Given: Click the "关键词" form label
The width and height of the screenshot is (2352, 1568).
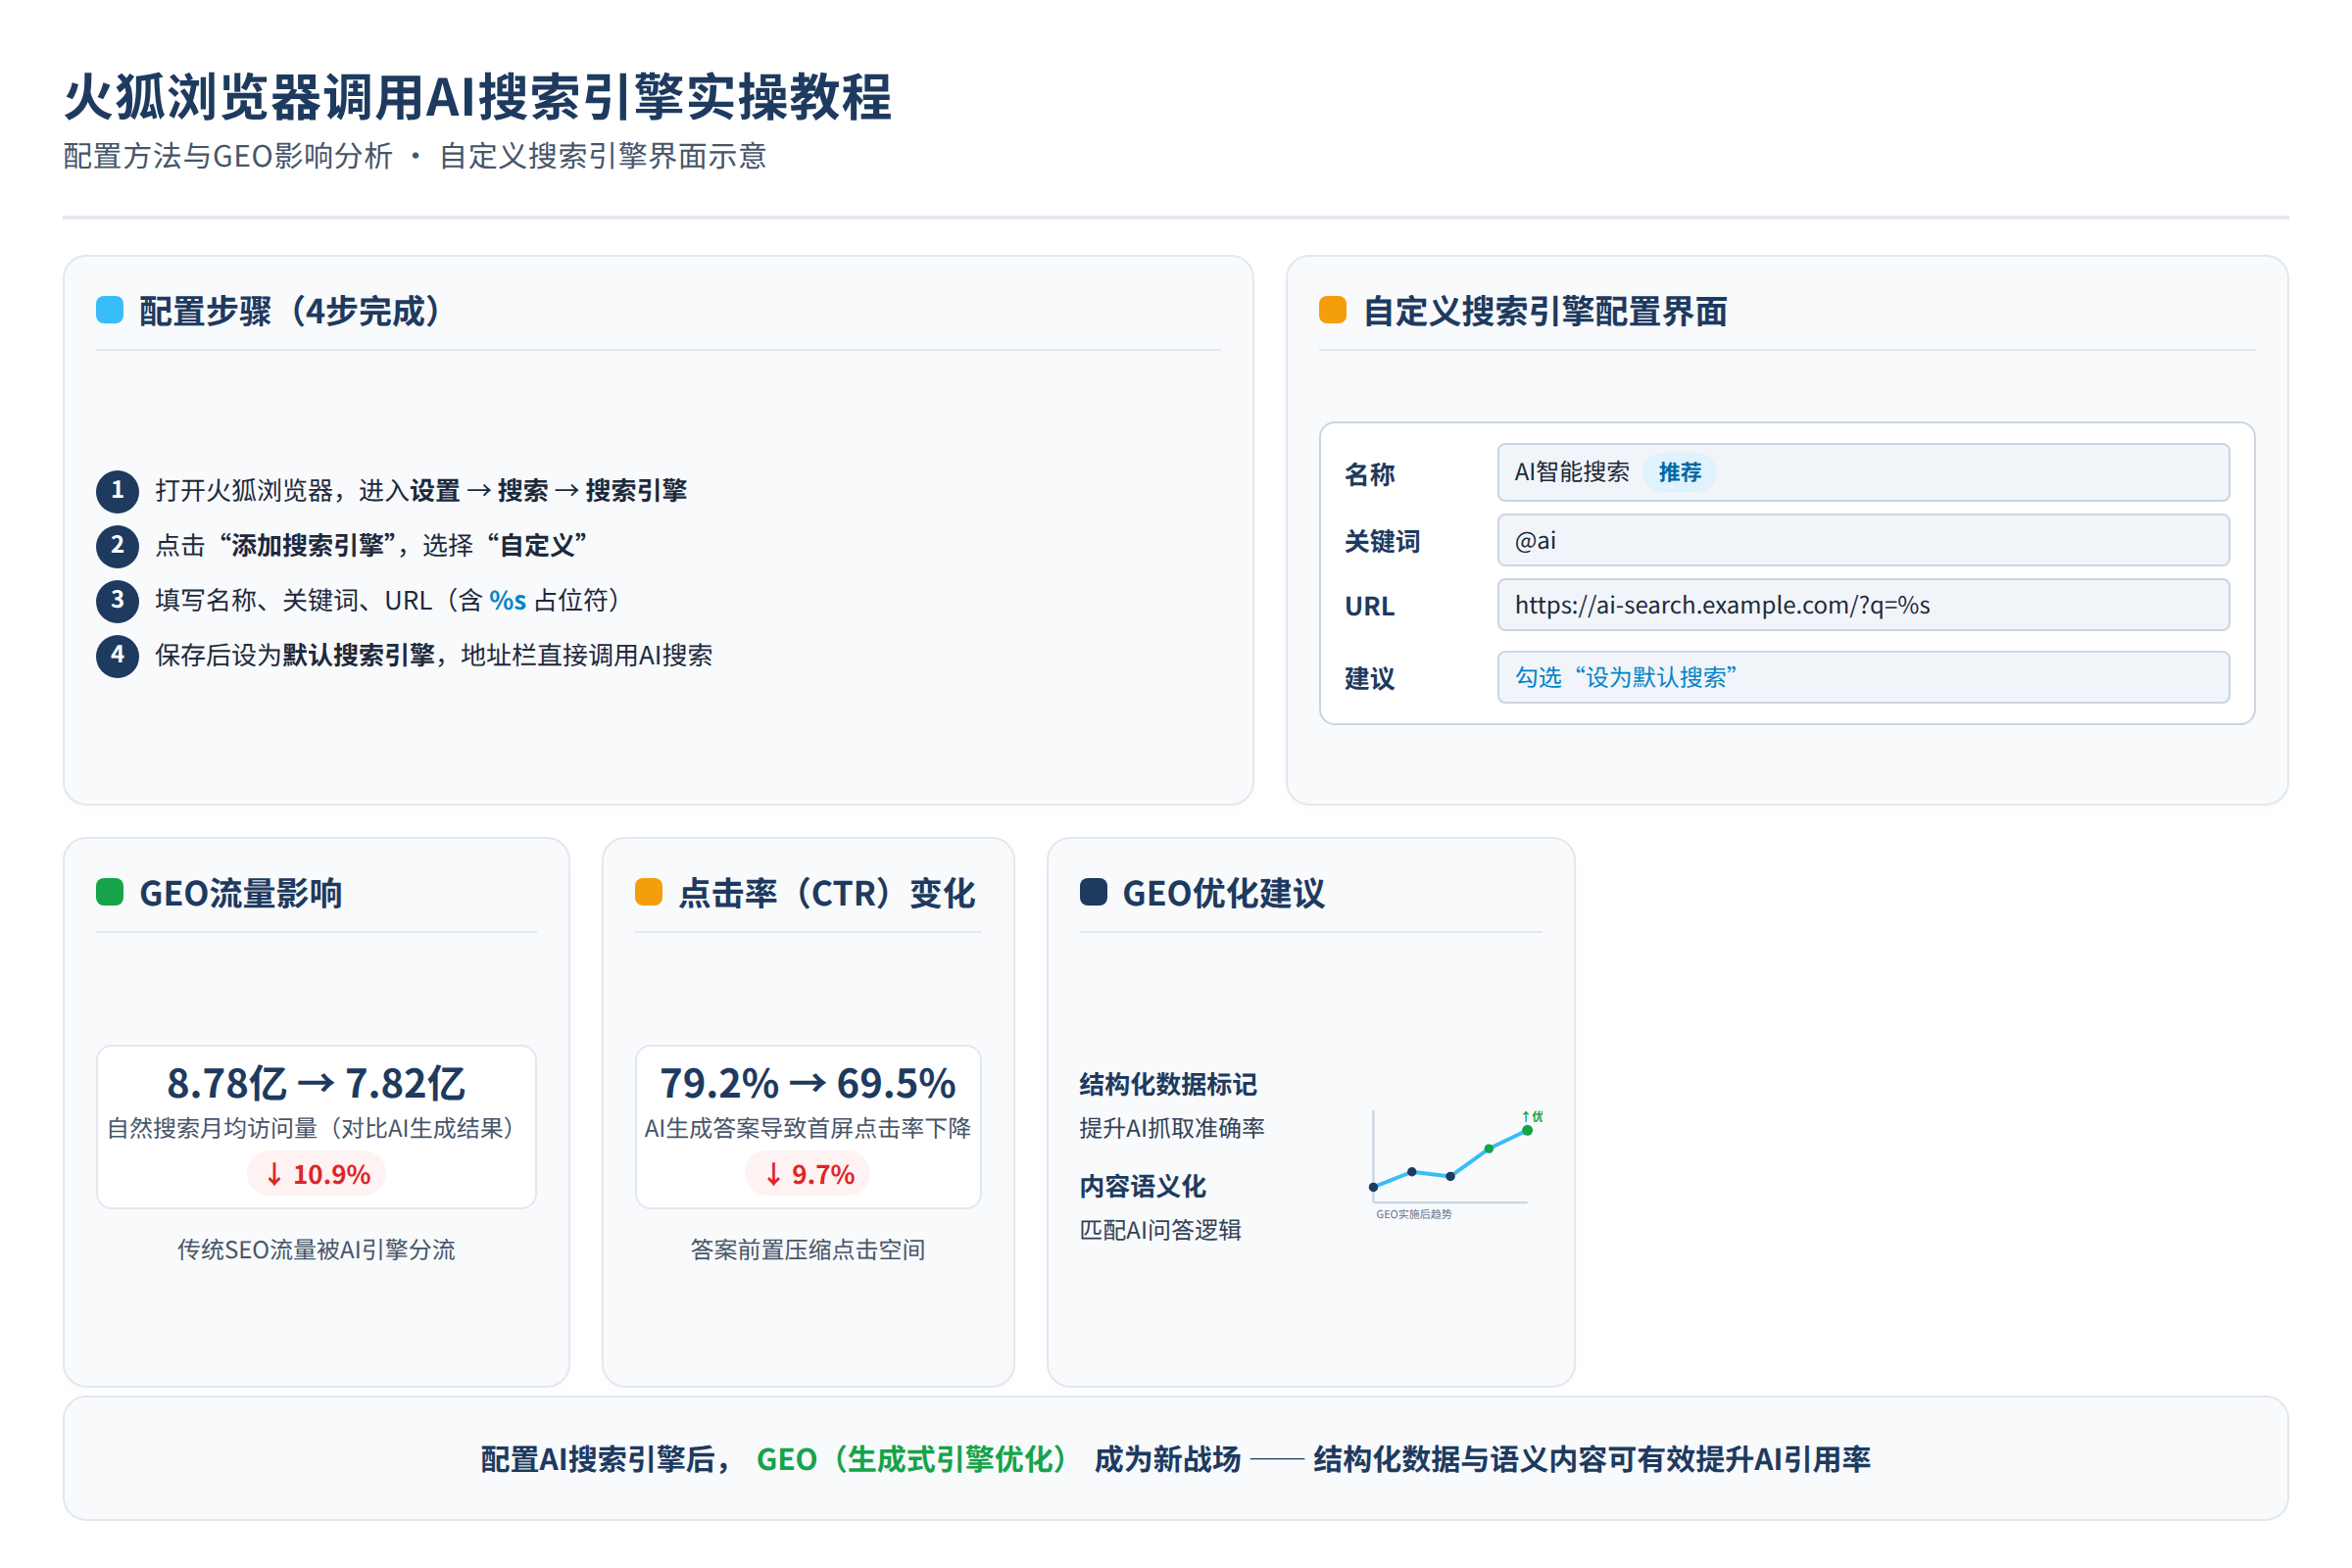Looking at the screenshot, I should click(1382, 542).
